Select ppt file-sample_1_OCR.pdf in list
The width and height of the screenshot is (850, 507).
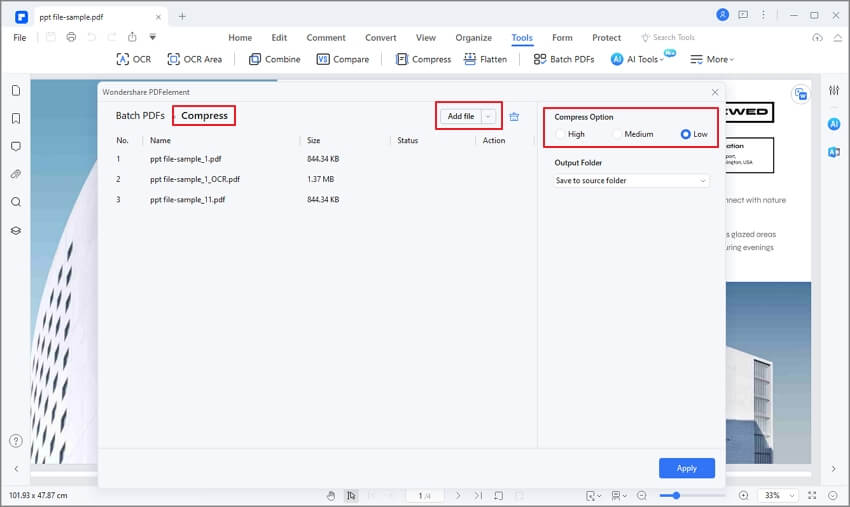(x=195, y=179)
